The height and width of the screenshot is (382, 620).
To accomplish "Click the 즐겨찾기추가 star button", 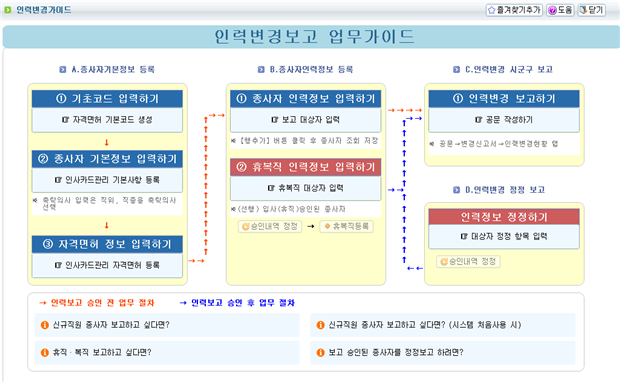I will pyautogui.click(x=514, y=10).
